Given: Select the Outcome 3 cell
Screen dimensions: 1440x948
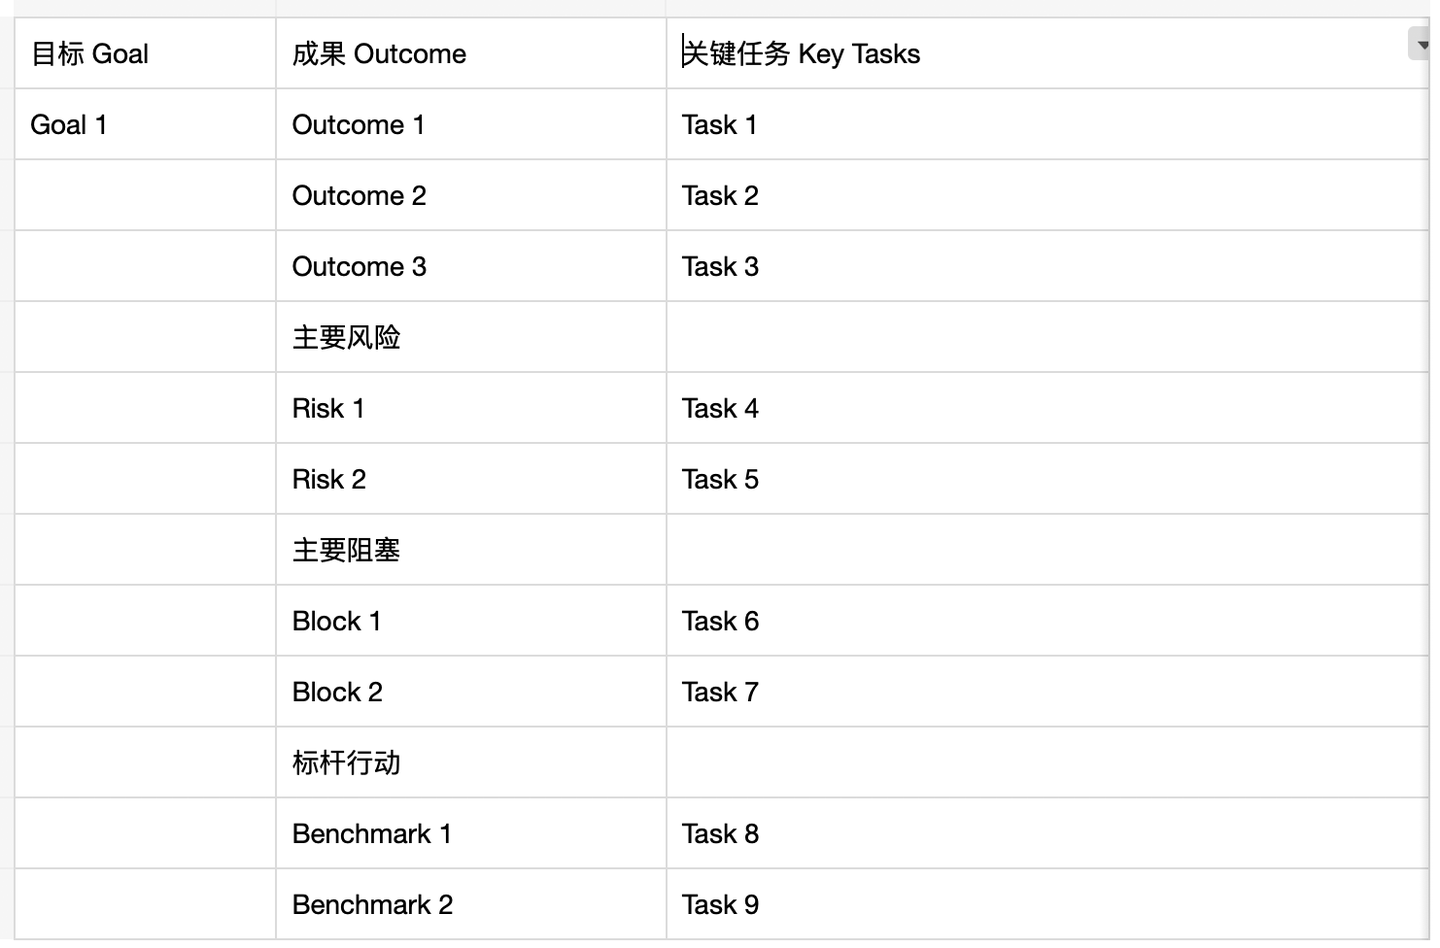Looking at the screenshot, I should tap(471, 266).
